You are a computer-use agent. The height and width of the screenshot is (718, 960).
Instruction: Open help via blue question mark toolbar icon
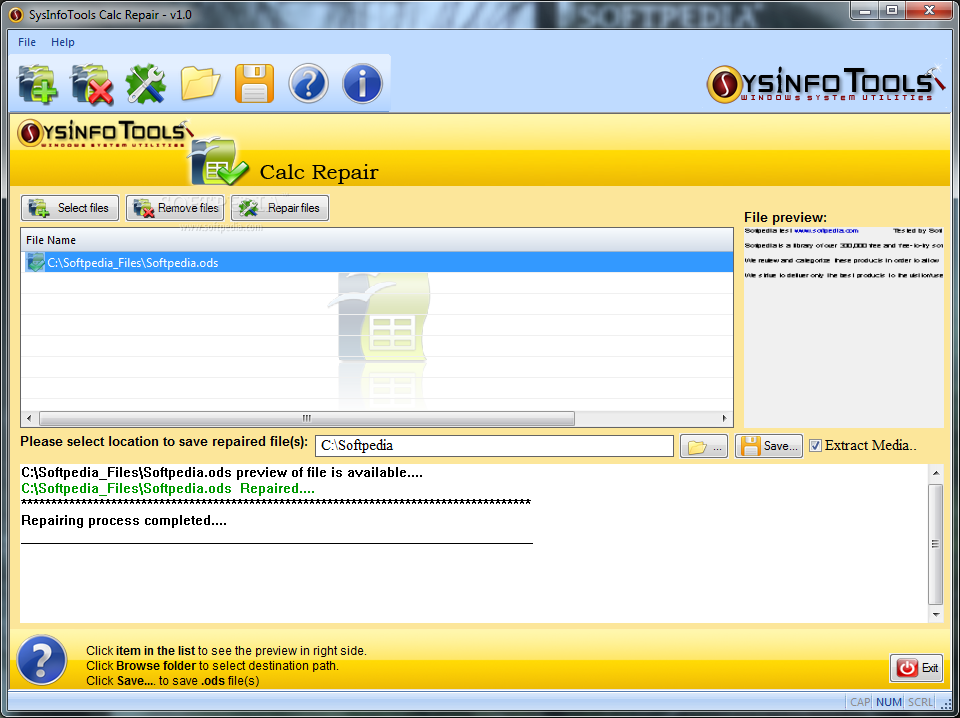(x=308, y=84)
